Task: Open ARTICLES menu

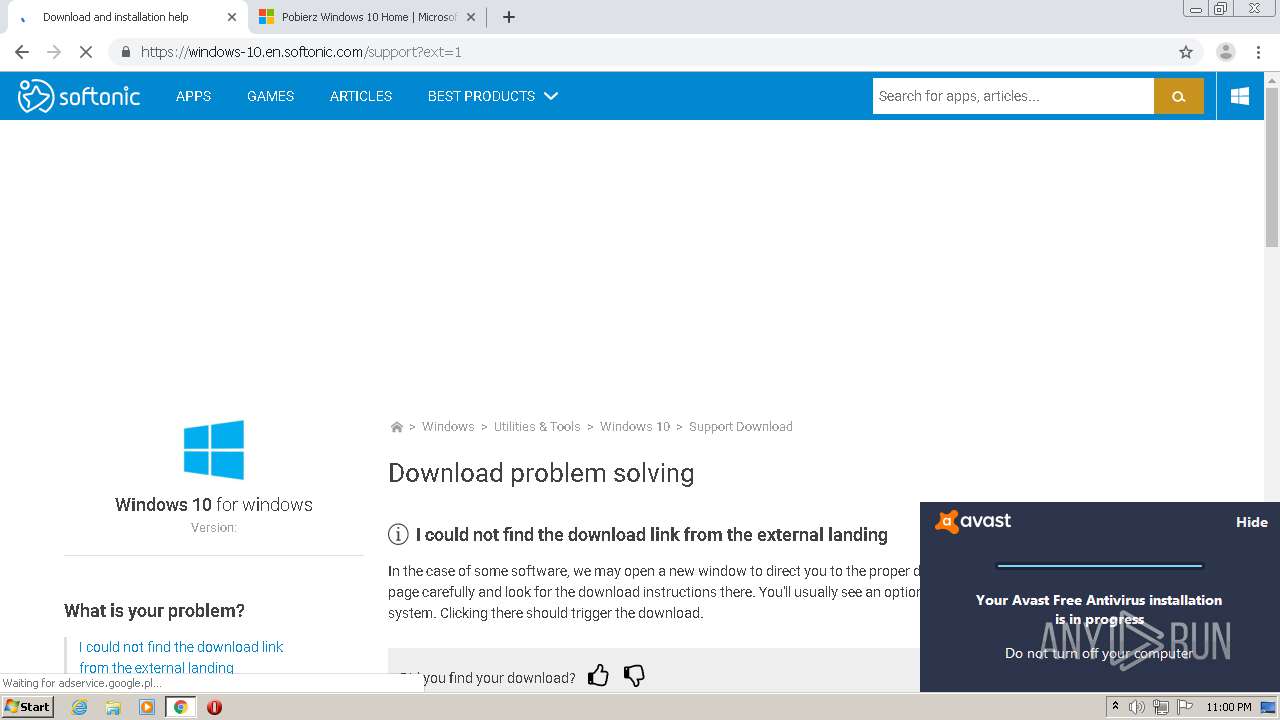Action: pyautogui.click(x=361, y=96)
